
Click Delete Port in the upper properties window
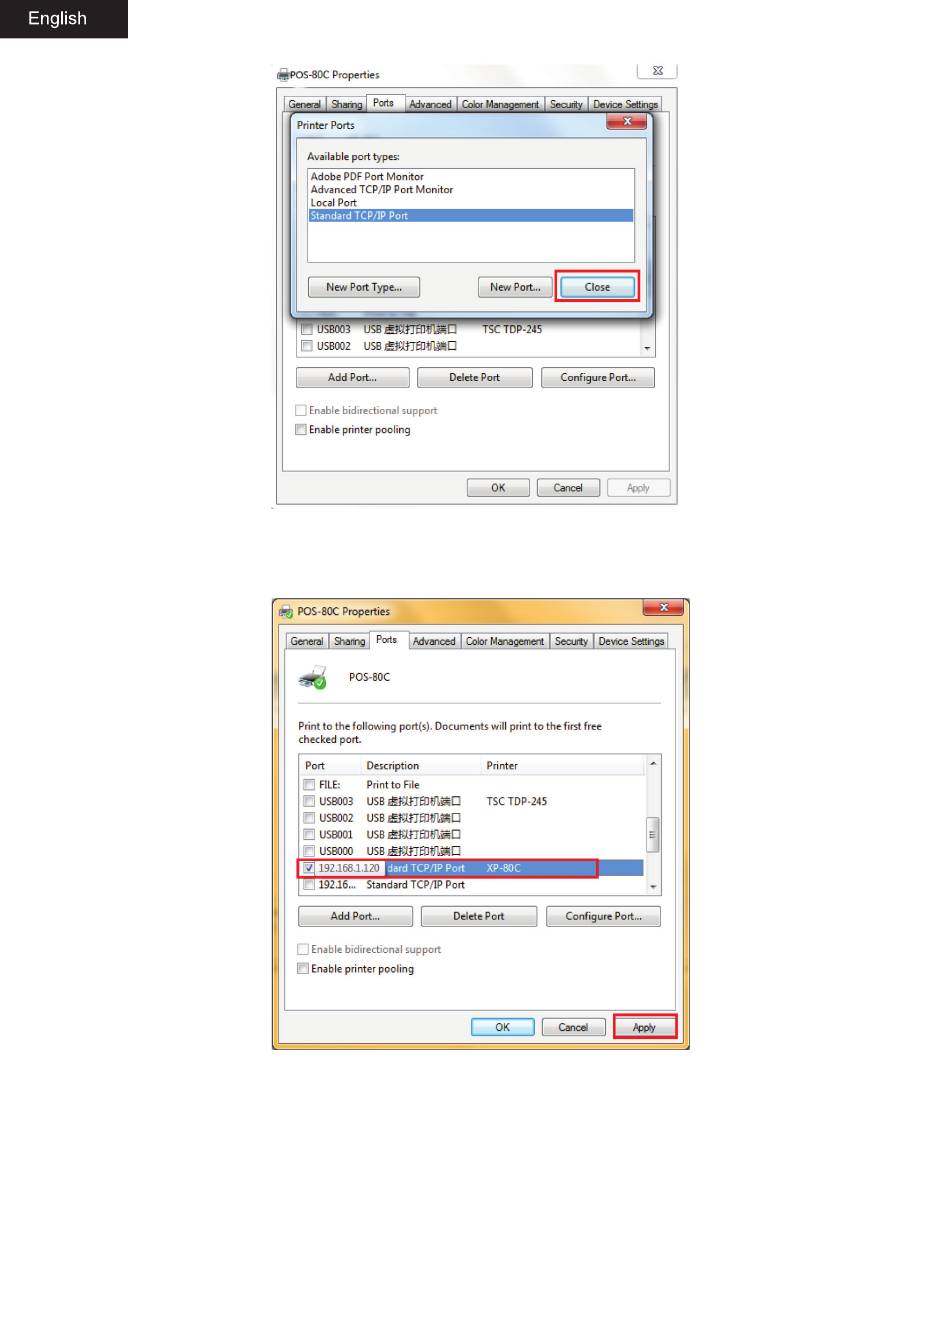point(474,377)
